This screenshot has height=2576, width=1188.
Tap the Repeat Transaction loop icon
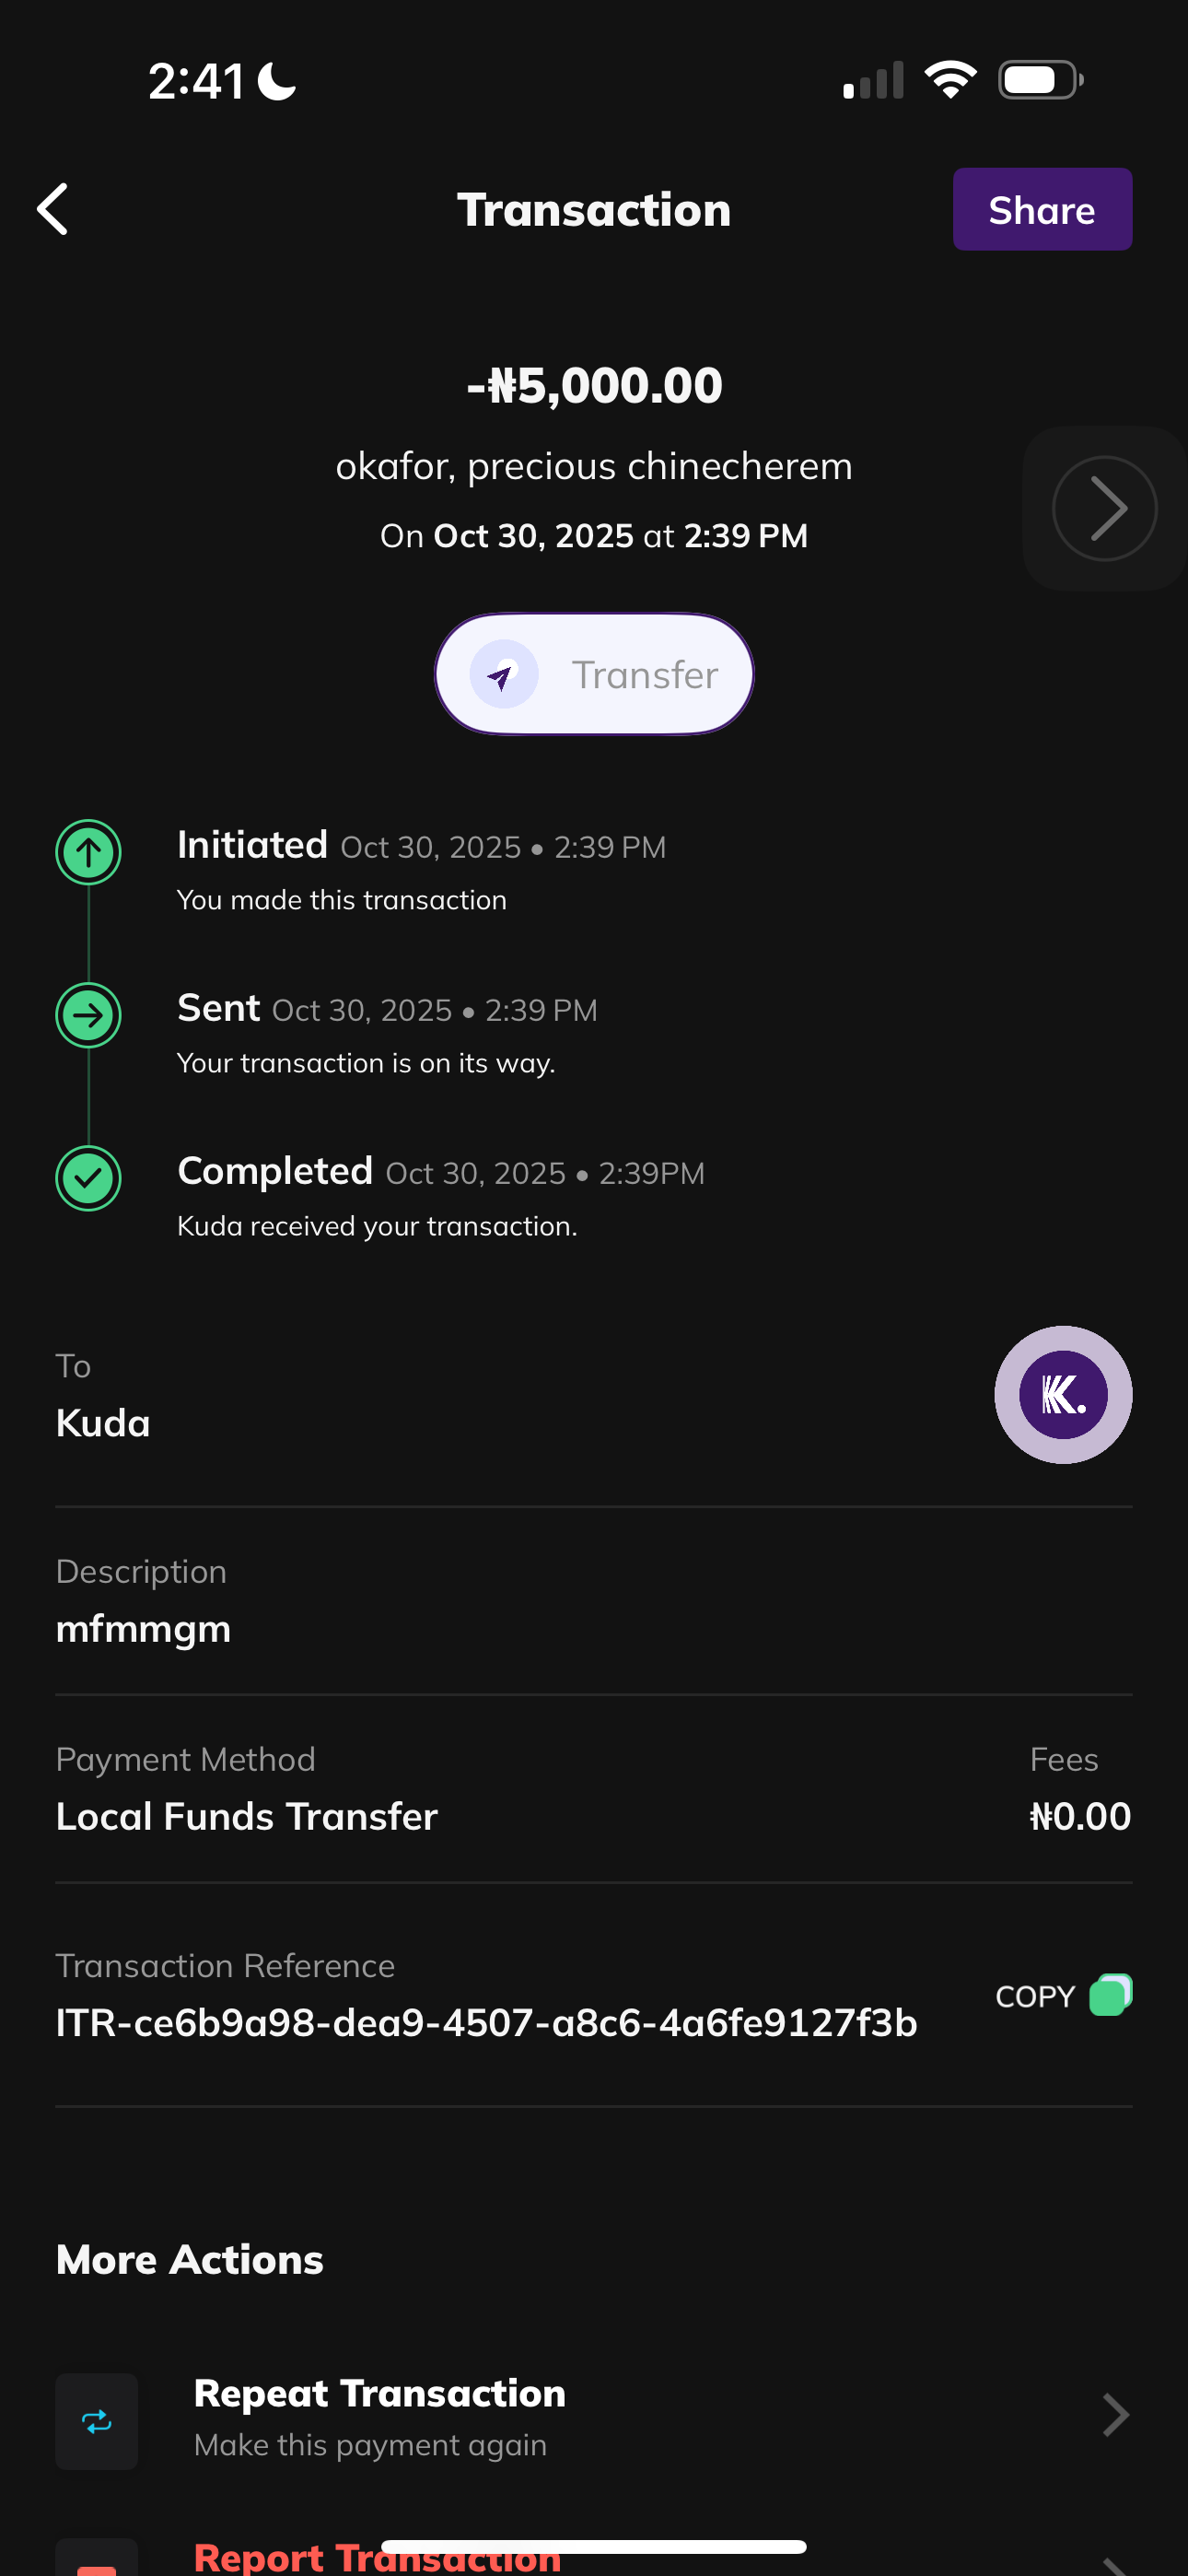97,2421
